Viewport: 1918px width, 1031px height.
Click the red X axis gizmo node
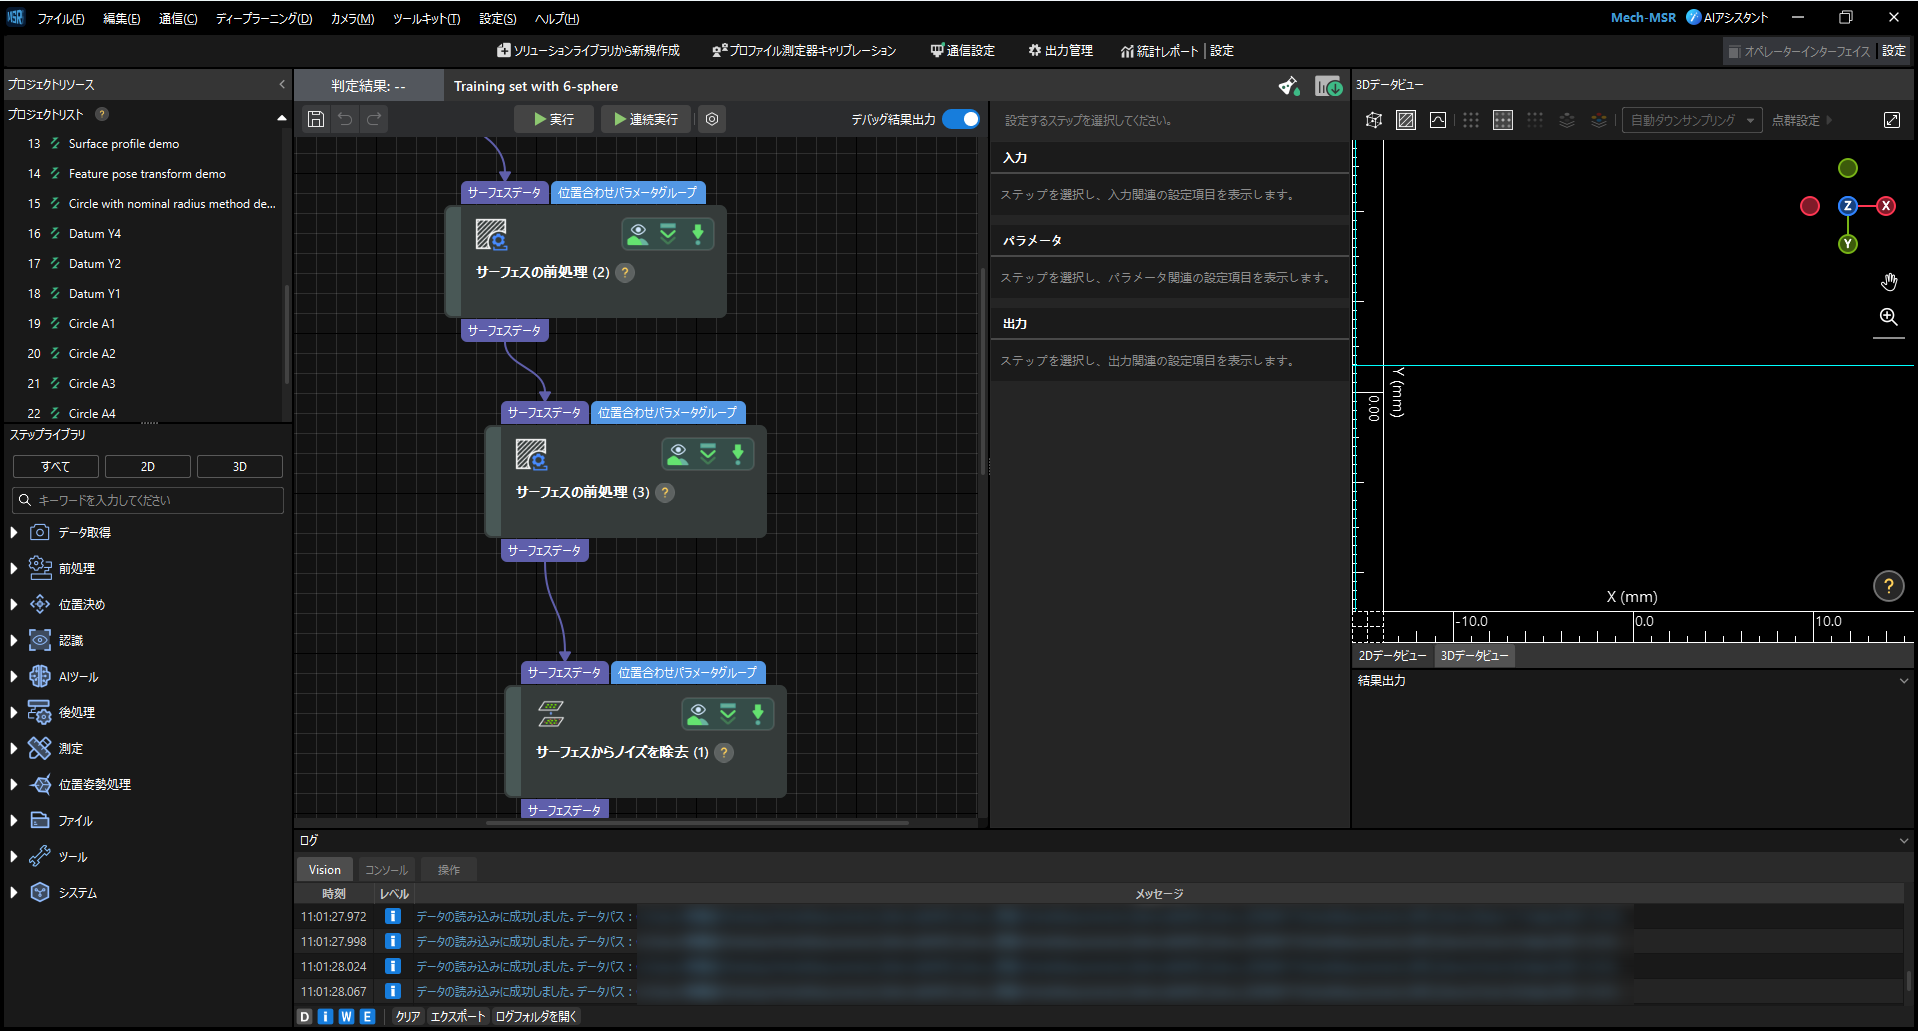[x=1886, y=206]
